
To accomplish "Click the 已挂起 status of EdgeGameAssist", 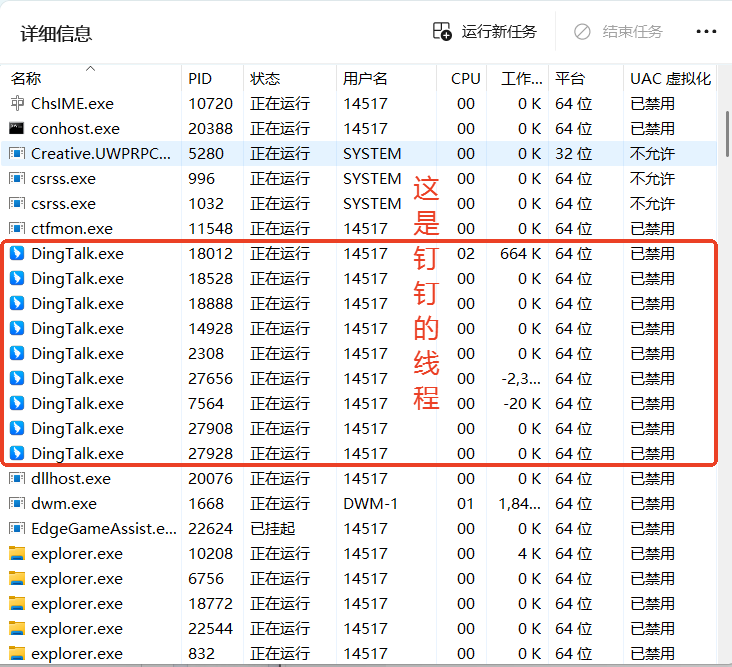I will pos(272,529).
